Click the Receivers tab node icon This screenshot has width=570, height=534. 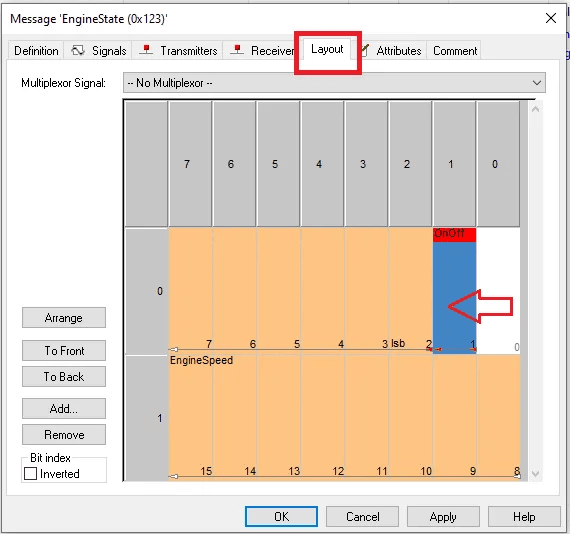[x=237, y=50]
